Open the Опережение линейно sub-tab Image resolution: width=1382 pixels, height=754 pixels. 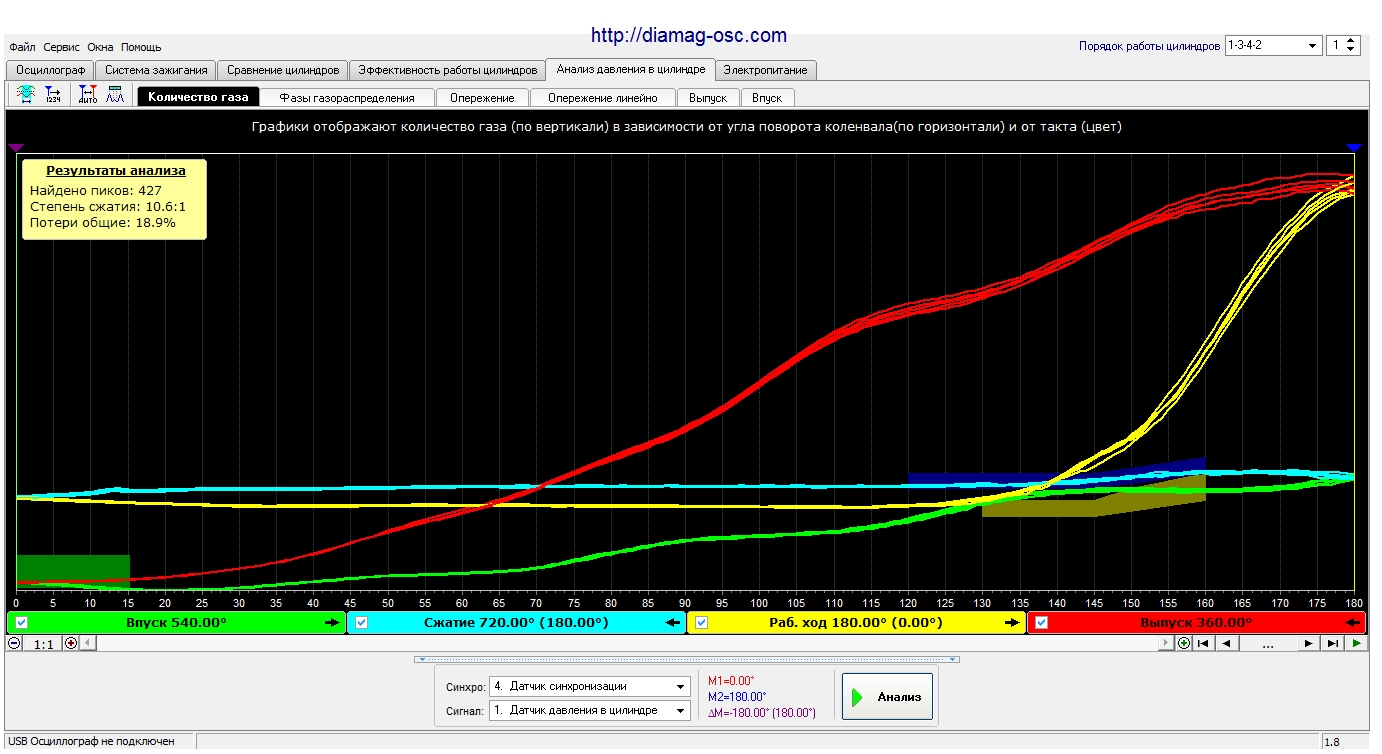[x=603, y=98]
